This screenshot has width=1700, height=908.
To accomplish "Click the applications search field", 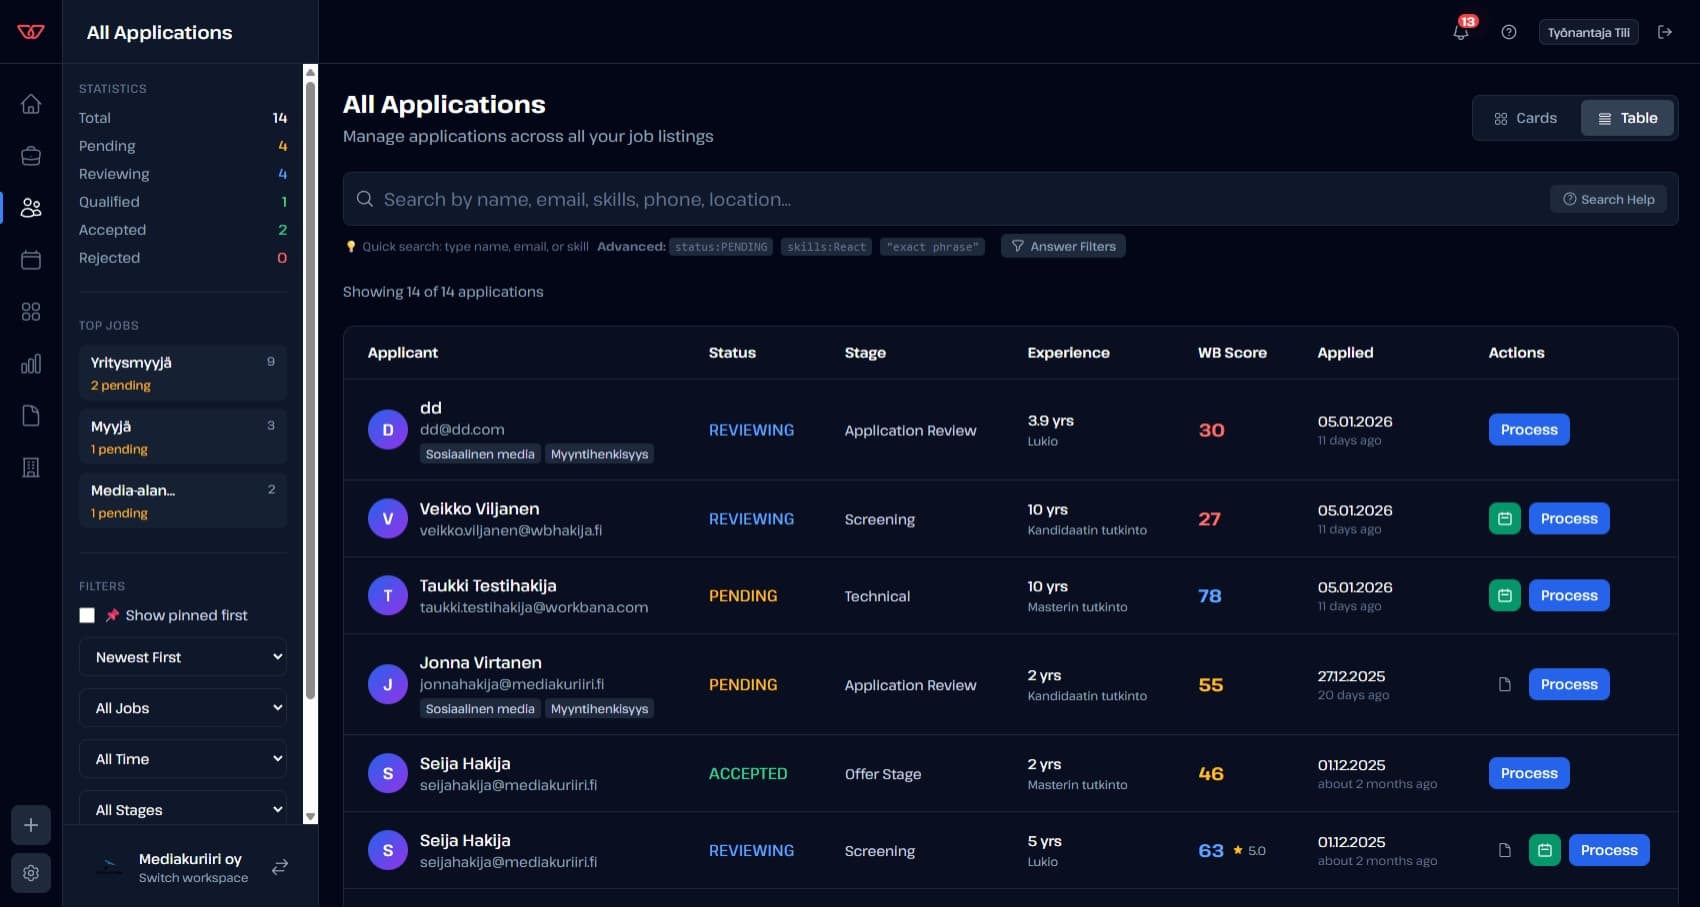I will click(x=950, y=199).
